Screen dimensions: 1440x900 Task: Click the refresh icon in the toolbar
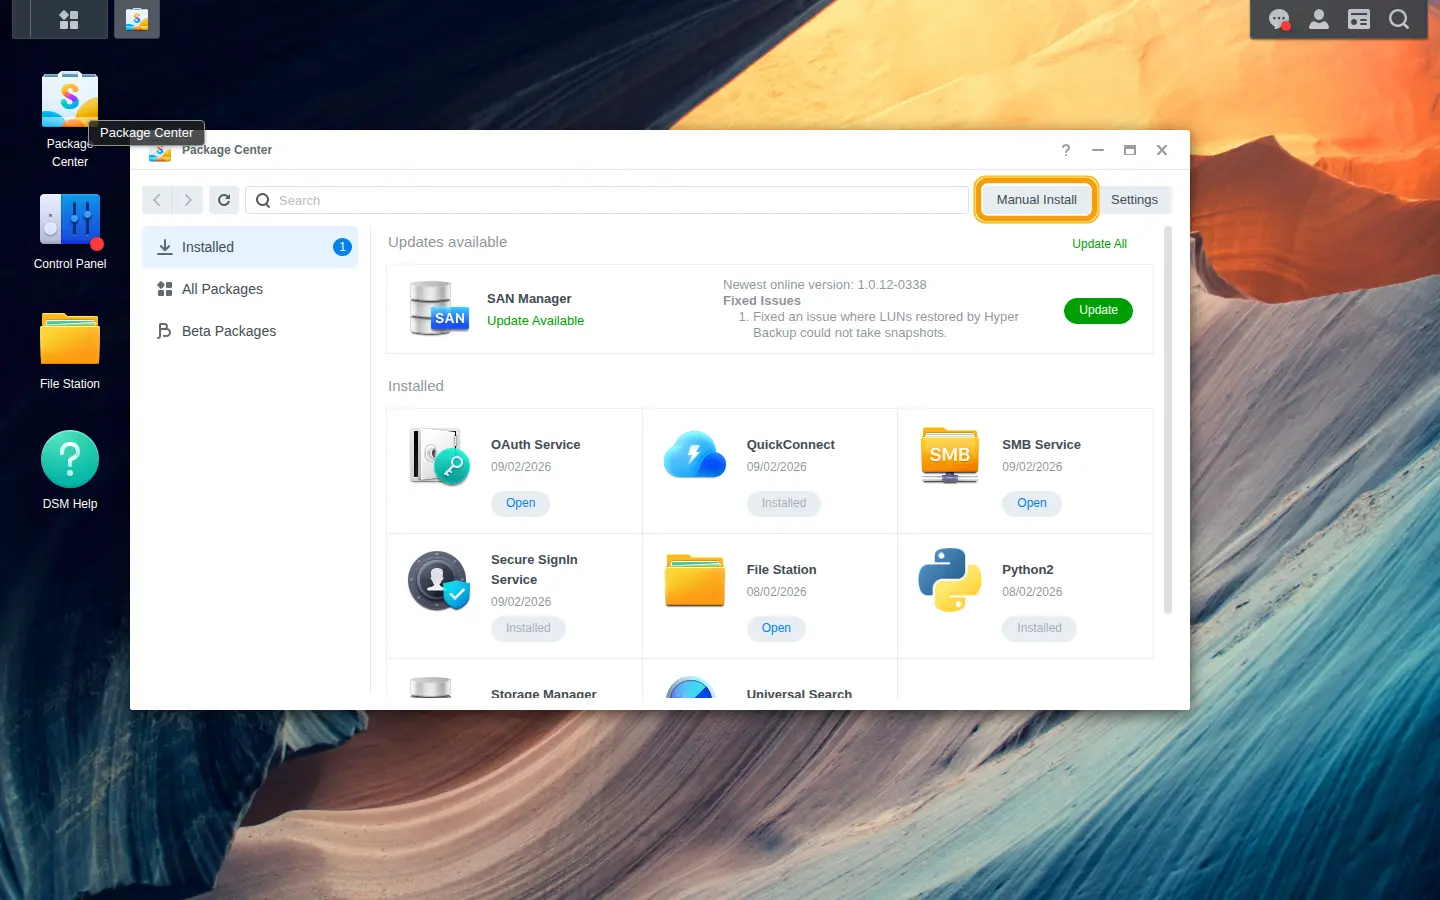pyautogui.click(x=224, y=200)
